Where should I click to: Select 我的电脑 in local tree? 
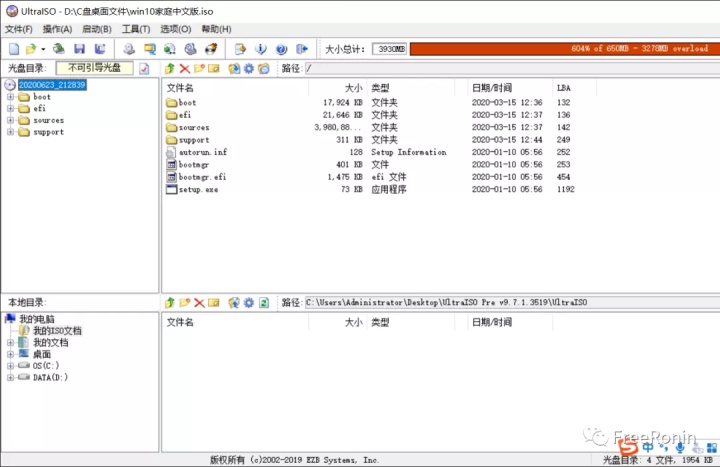(37, 319)
